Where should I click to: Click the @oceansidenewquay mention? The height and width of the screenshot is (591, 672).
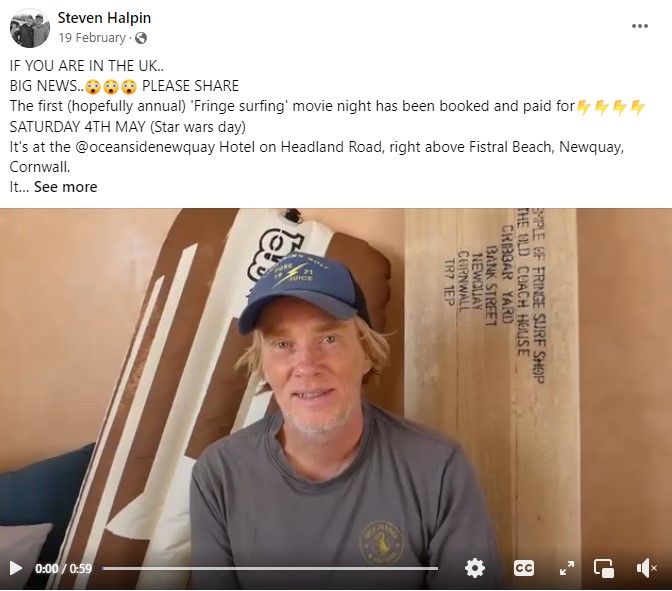(145, 147)
